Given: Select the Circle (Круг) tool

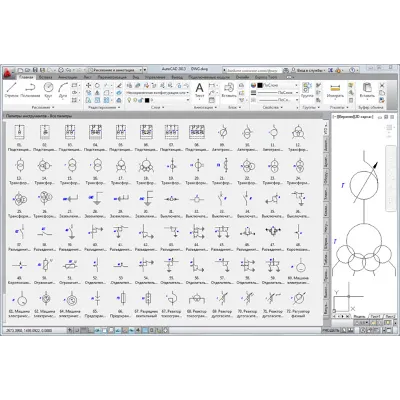Looking at the screenshot, I should [48, 90].
